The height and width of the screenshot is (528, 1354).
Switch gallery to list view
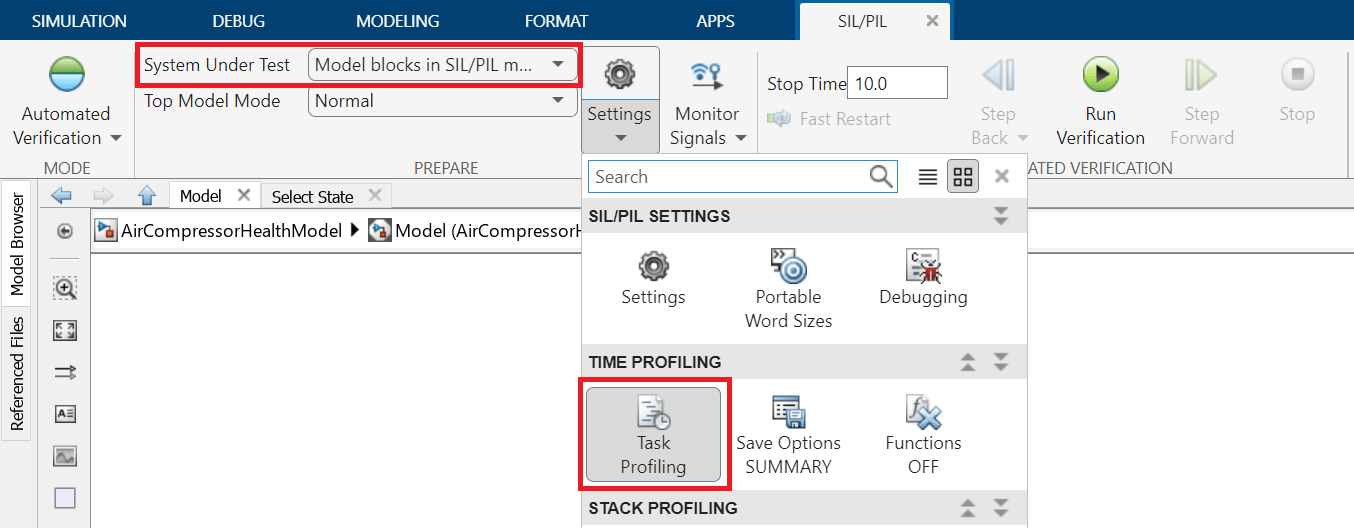click(x=928, y=177)
